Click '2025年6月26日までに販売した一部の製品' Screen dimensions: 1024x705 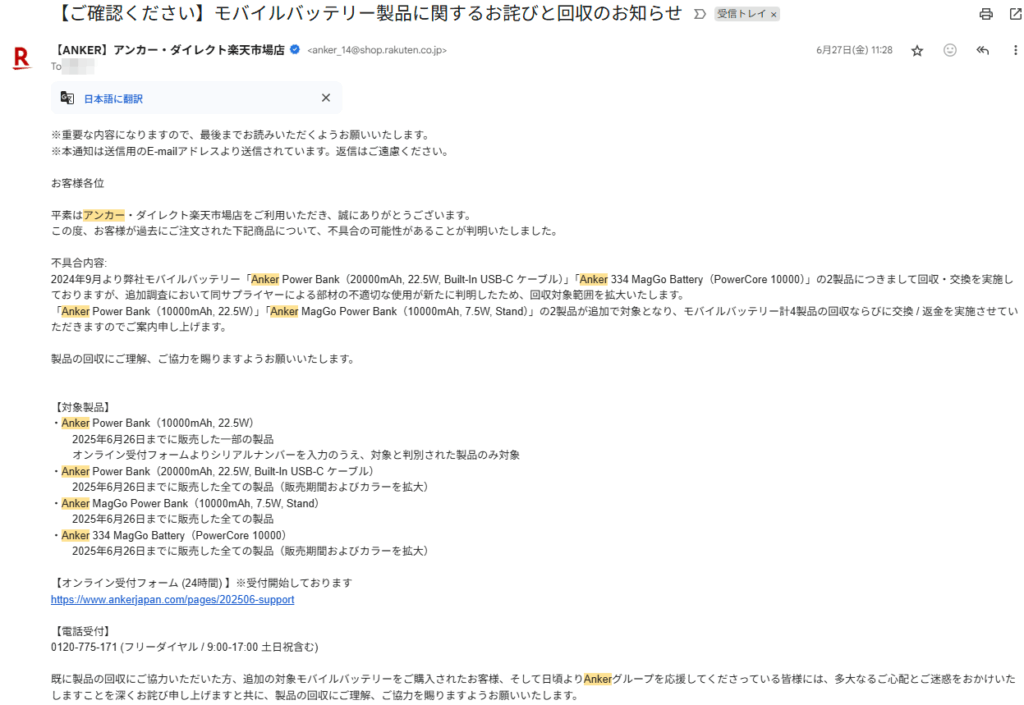172,439
